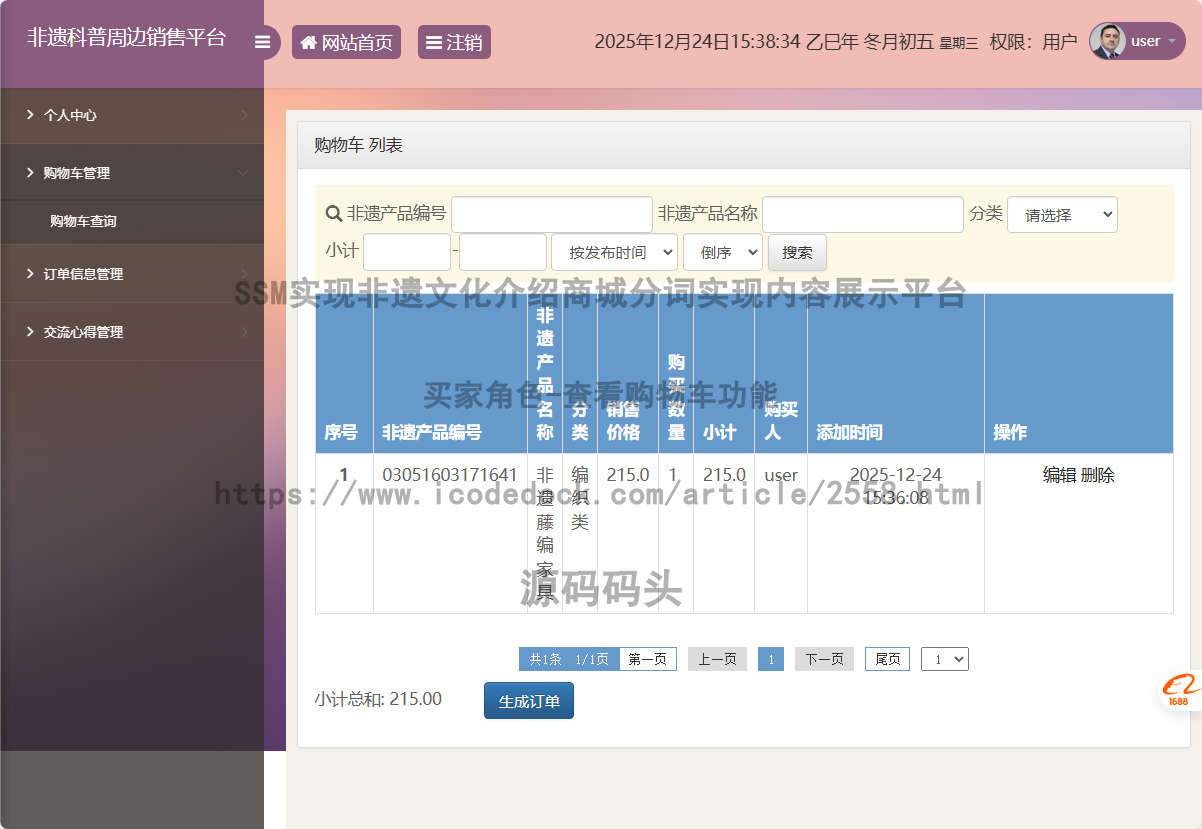Click the user avatar picture
Screen dimensions: 1202x829
pos(1107,41)
